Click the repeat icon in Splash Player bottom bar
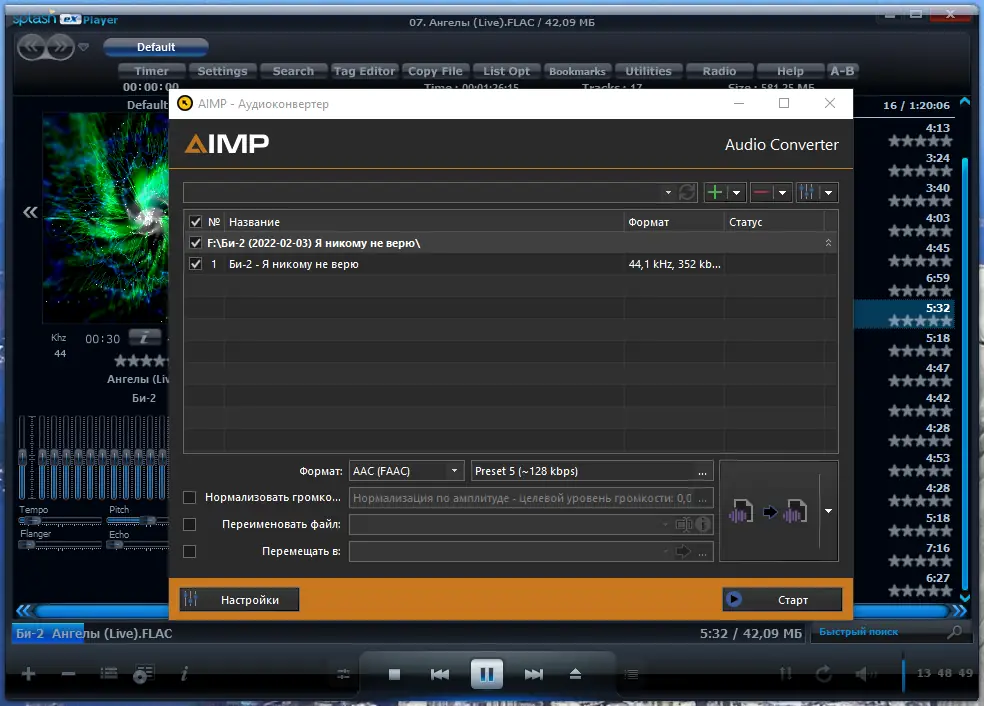The width and height of the screenshot is (984, 706). tap(824, 674)
